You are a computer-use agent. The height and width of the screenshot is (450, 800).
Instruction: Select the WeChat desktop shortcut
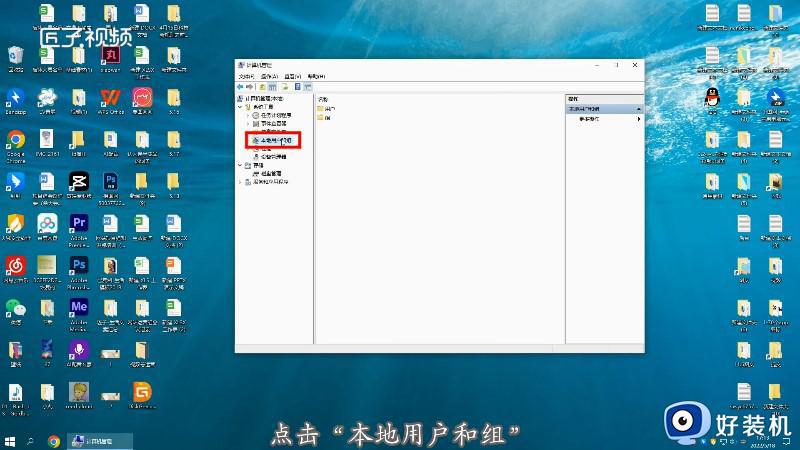click(x=16, y=312)
